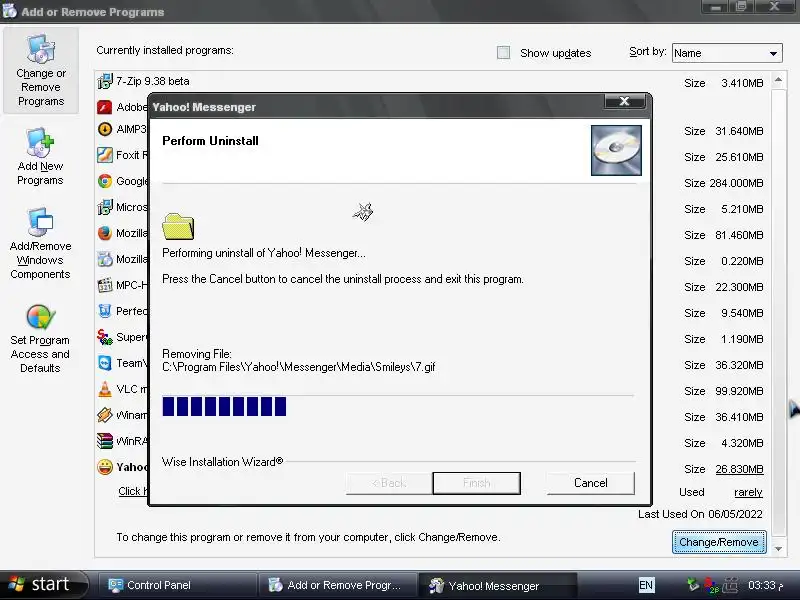This screenshot has width=800, height=600.
Task: Click the 'rarely' usage link
Action: pos(748,492)
